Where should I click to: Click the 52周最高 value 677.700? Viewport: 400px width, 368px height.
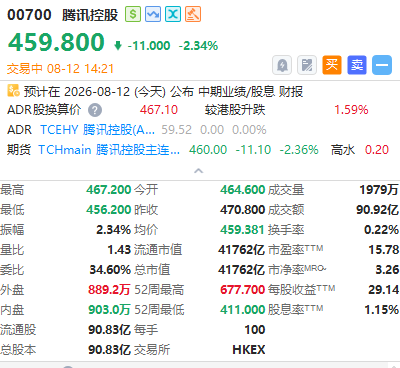click(x=242, y=290)
